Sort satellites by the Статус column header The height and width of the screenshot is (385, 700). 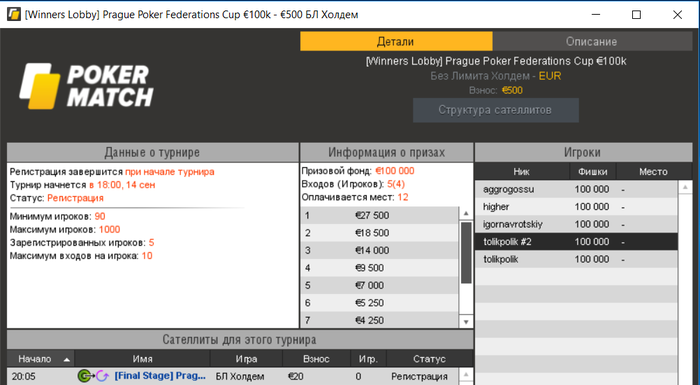coord(429,359)
